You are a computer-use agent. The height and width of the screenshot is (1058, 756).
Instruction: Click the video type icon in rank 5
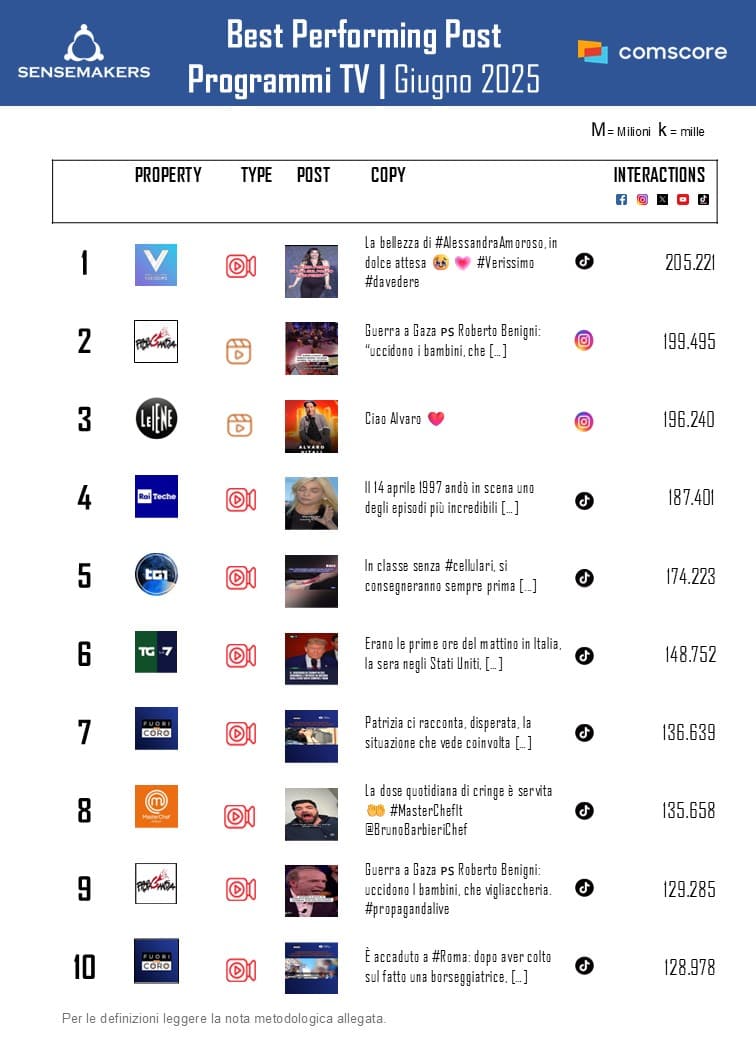(x=240, y=578)
